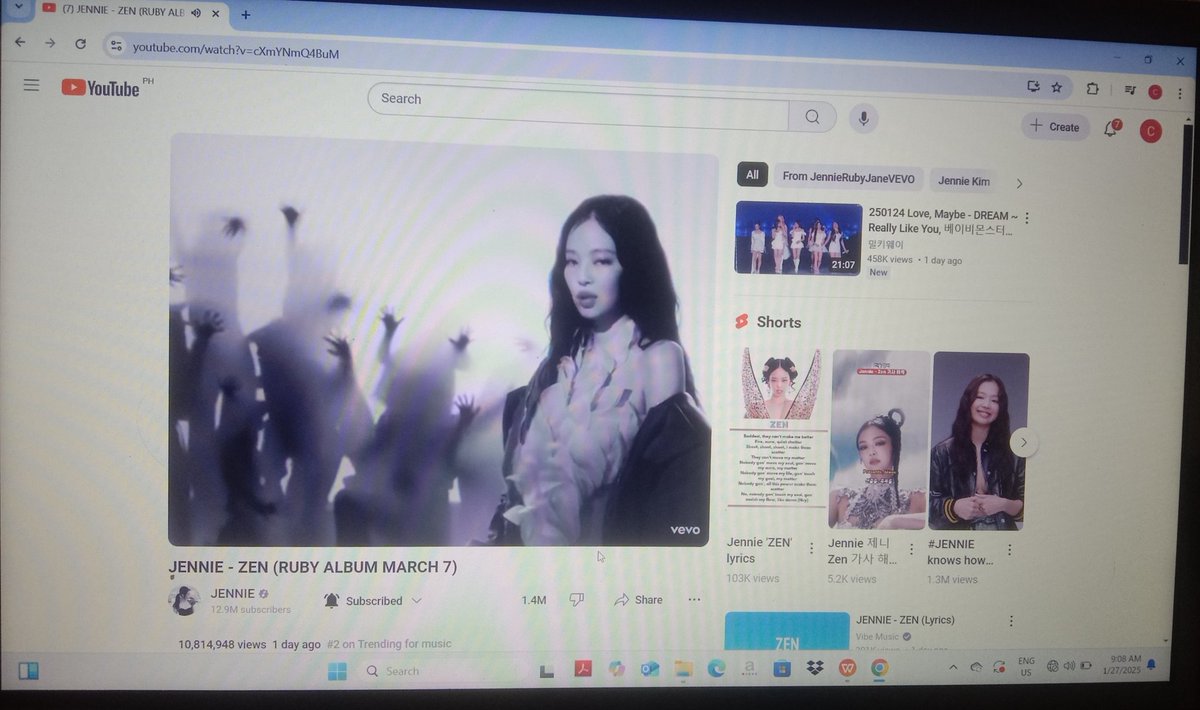Click the Create button
Image resolution: width=1200 pixels, height=710 pixels.
pos(1055,126)
